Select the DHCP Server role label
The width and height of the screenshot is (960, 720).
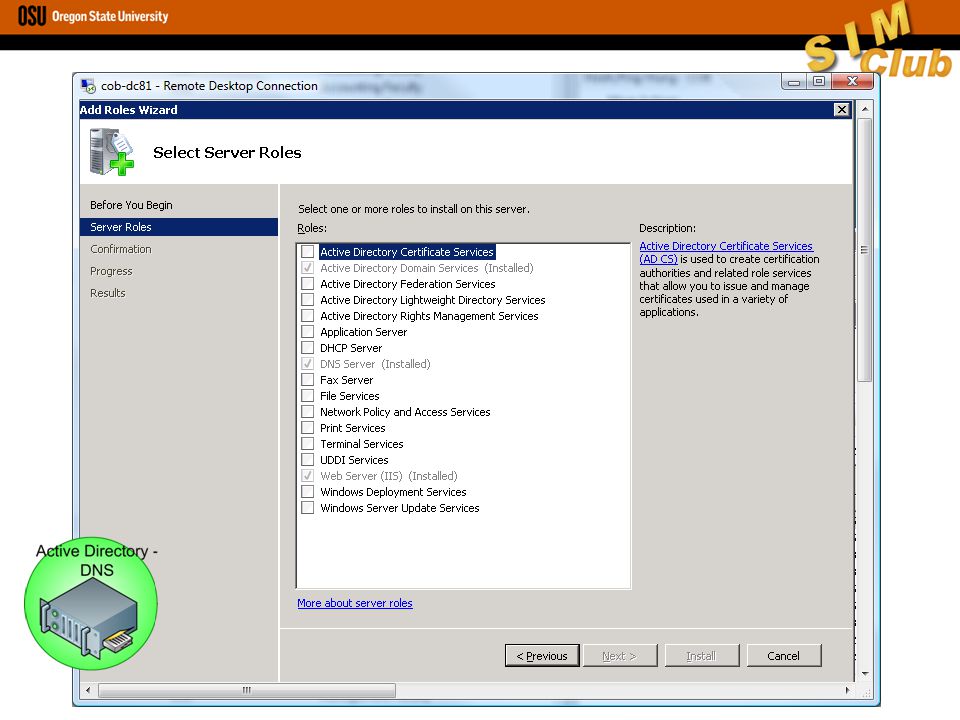pos(351,348)
